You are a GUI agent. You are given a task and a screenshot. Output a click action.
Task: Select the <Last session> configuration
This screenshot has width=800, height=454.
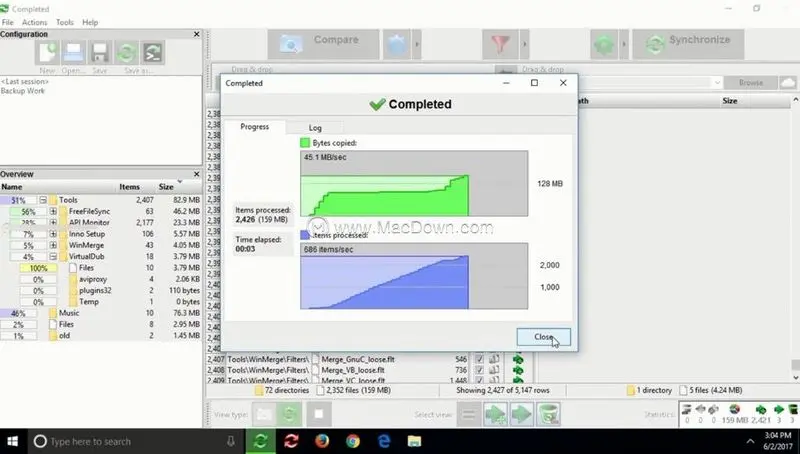pyautogui.click(x=25, y=82)
